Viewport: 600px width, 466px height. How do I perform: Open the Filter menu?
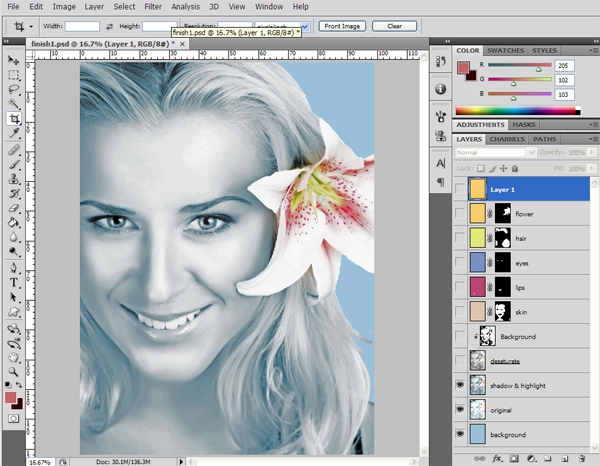coord(153,7)
